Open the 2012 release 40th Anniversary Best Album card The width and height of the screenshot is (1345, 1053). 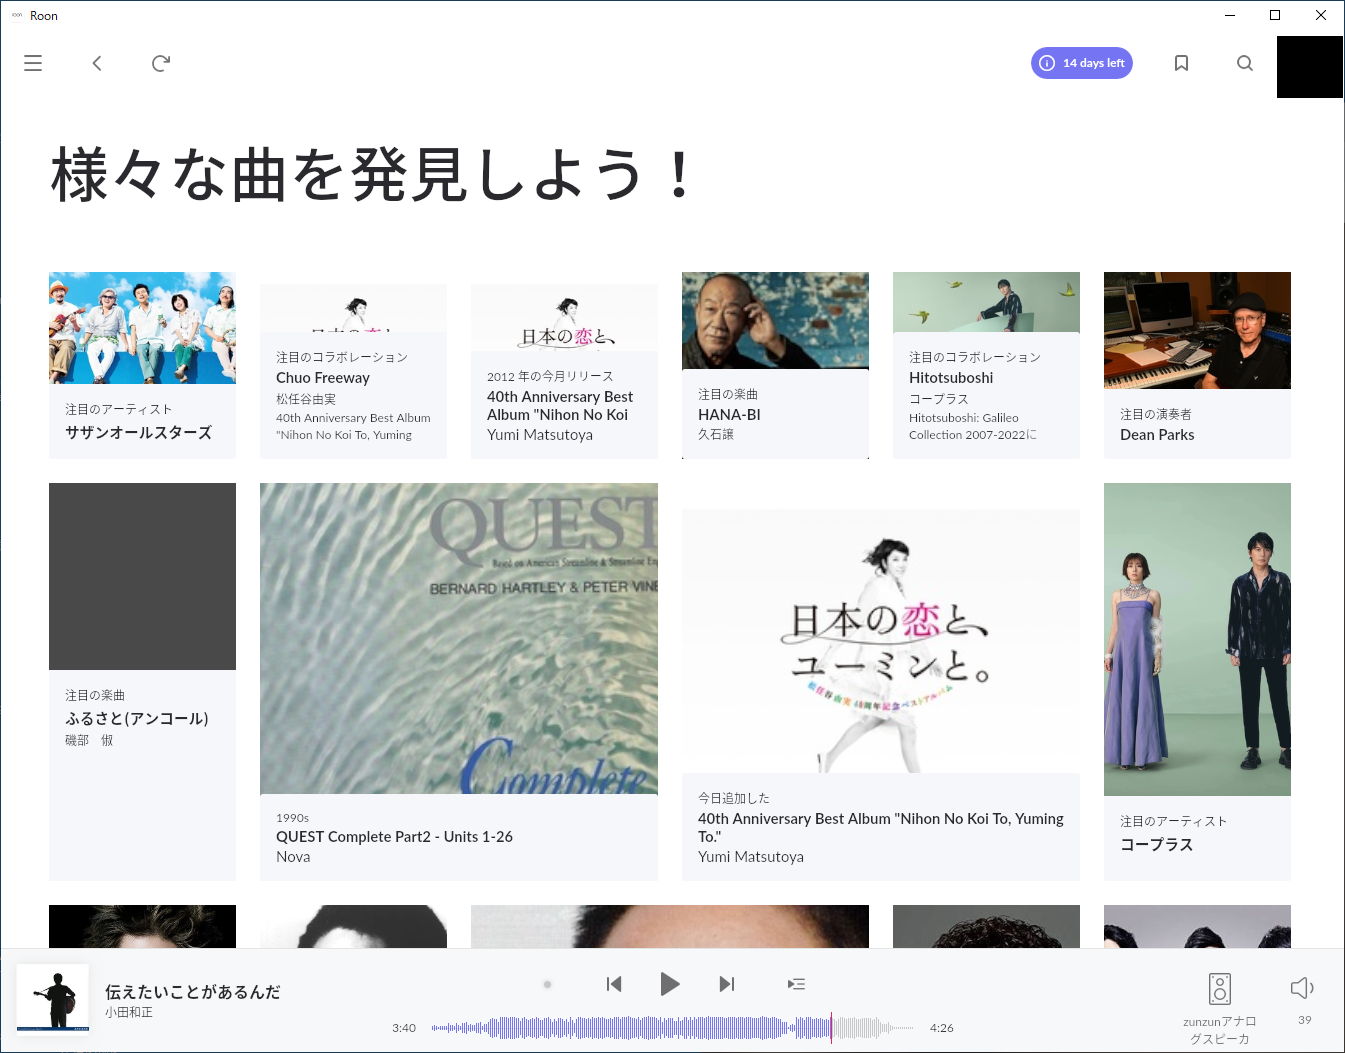564,371
